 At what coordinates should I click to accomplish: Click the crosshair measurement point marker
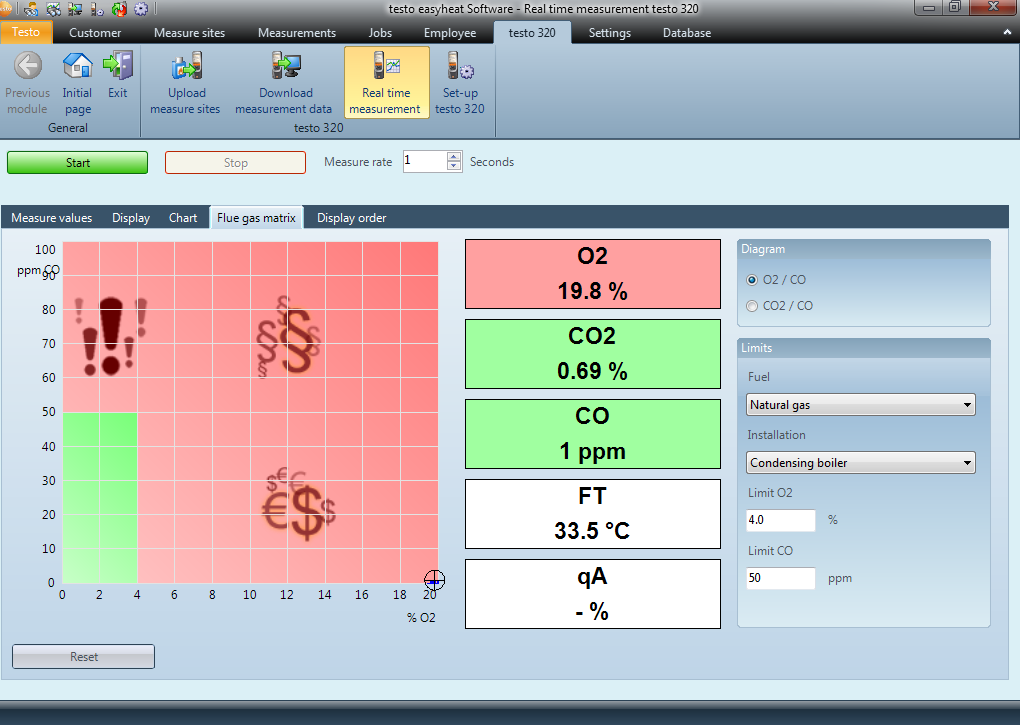[x=435, y=580]
